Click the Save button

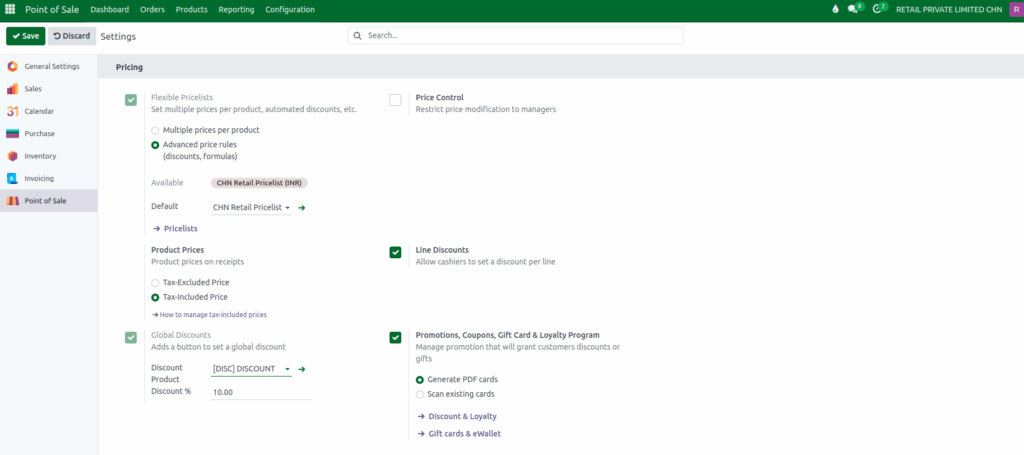pyautogui.click(x=25, y=36)
